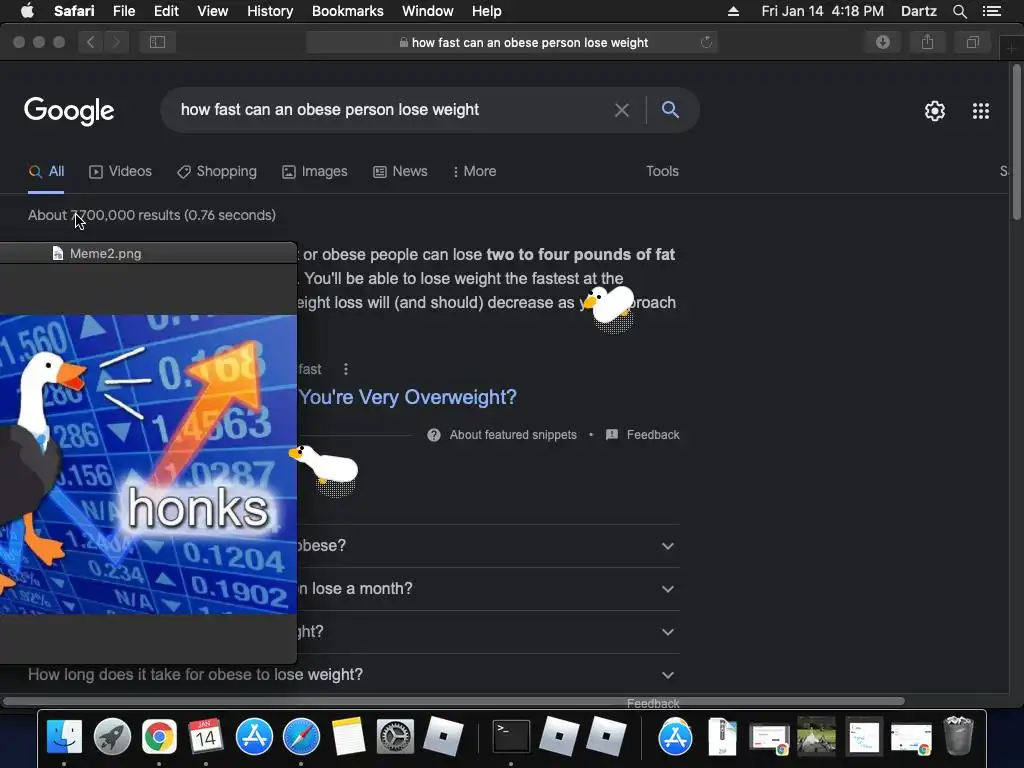Viewport: 1024px width, 768px height.
Task: Go to the Google homepage via logo
Action: 69,111
